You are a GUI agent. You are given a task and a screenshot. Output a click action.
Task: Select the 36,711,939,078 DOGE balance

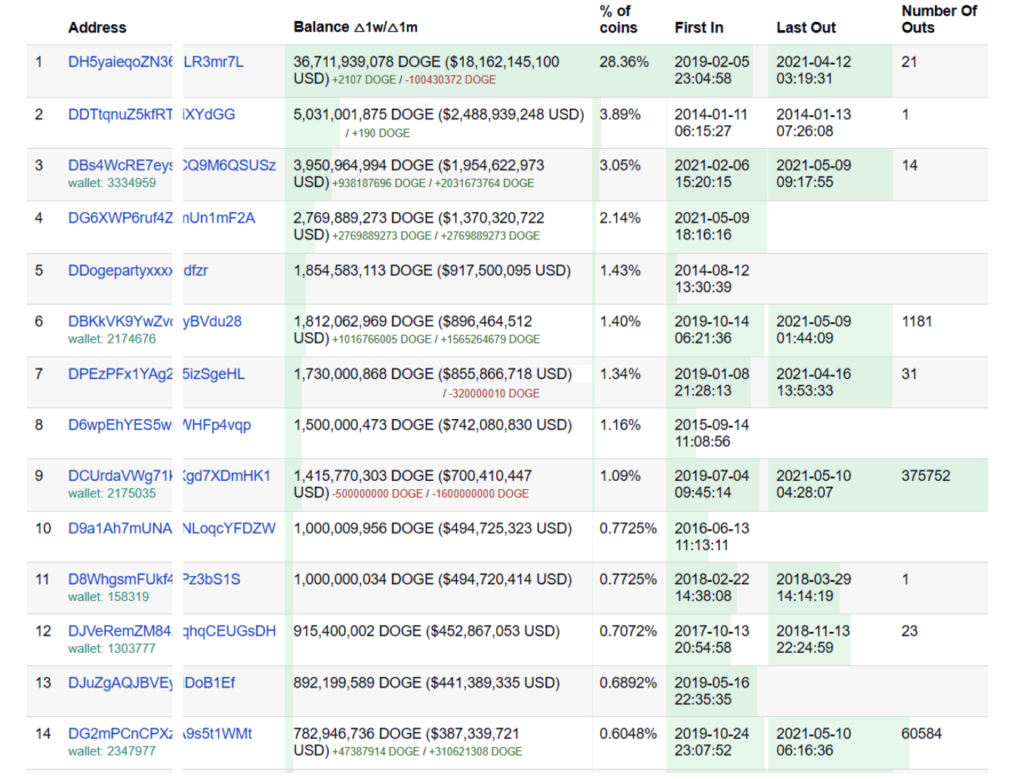(367, 62)
